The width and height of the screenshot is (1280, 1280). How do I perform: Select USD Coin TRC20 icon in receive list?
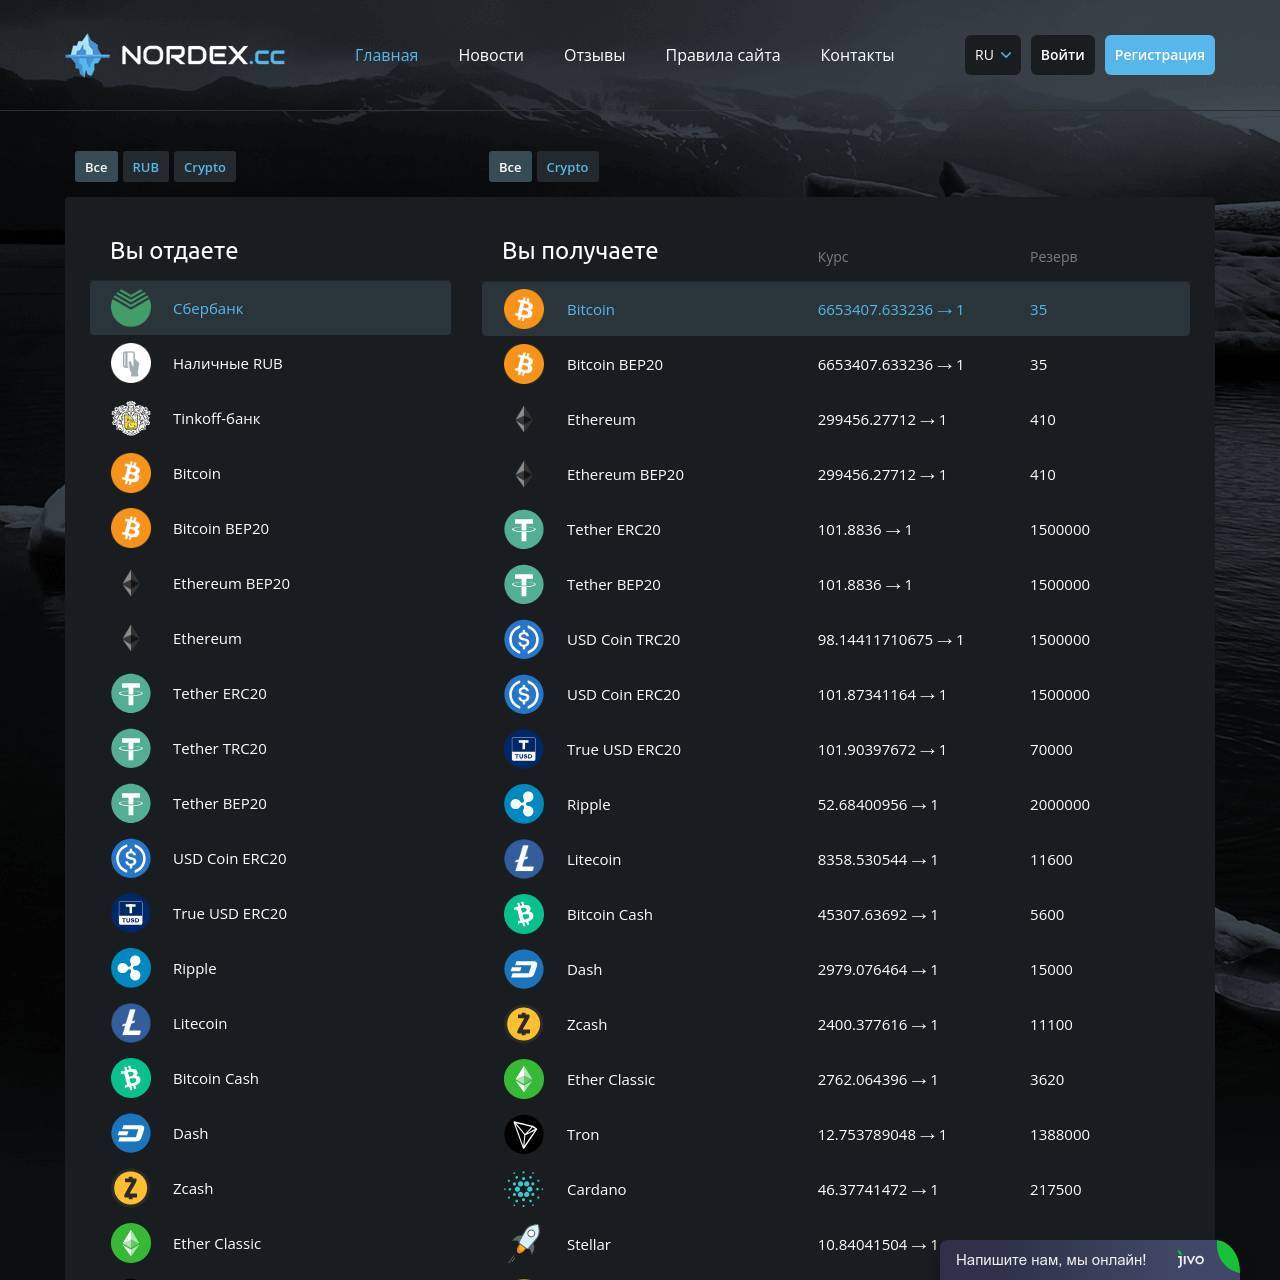click(x=524, y=639)
